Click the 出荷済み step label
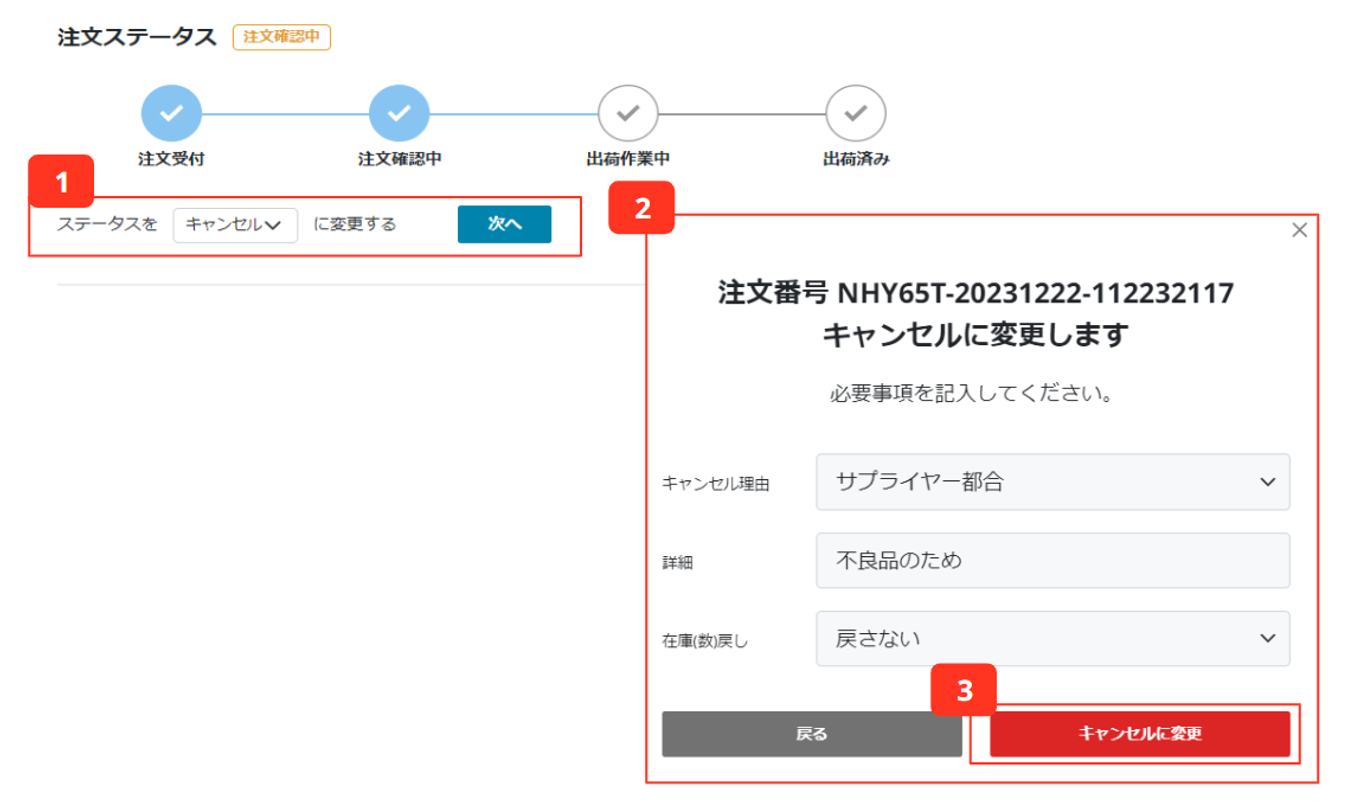Screen dimensions: 1360x809 pyautogui.click(x=856, y=159)
